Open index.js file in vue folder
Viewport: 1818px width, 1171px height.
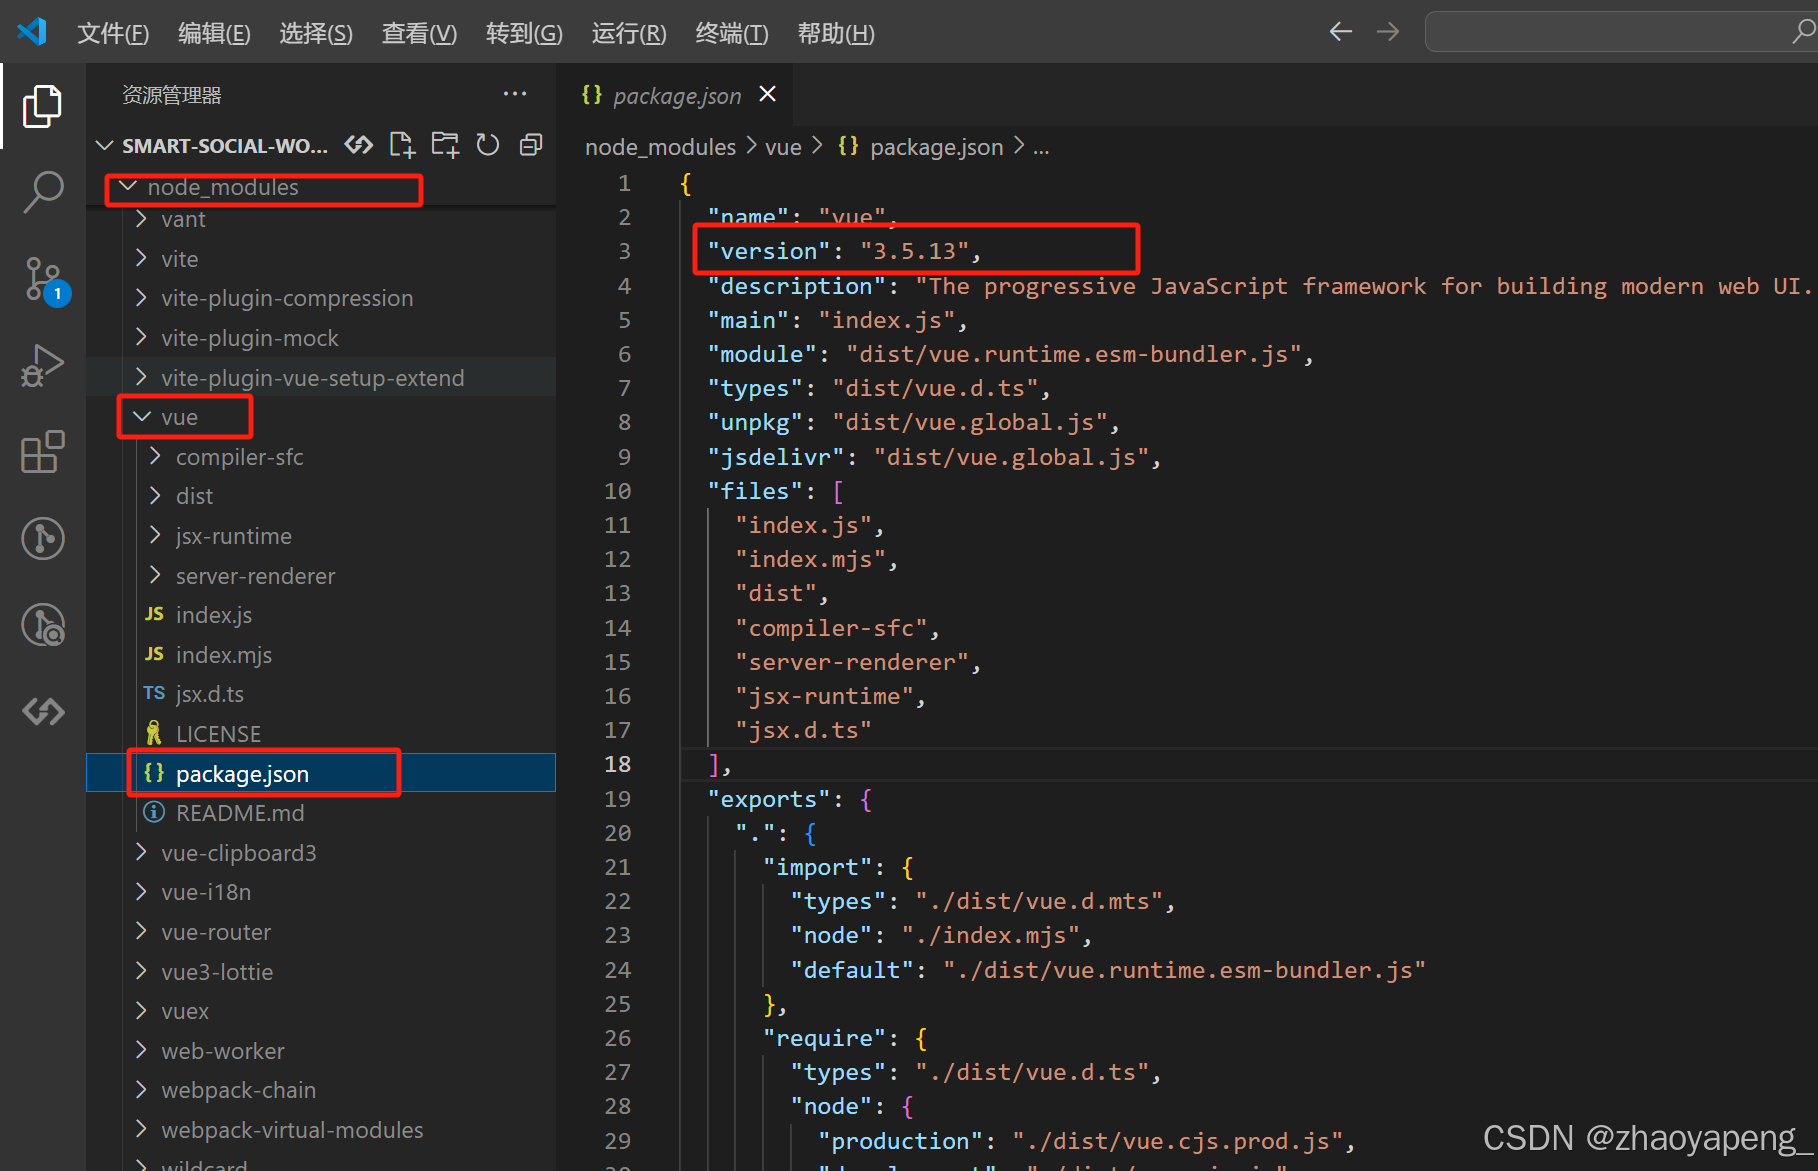coord(320,615)
